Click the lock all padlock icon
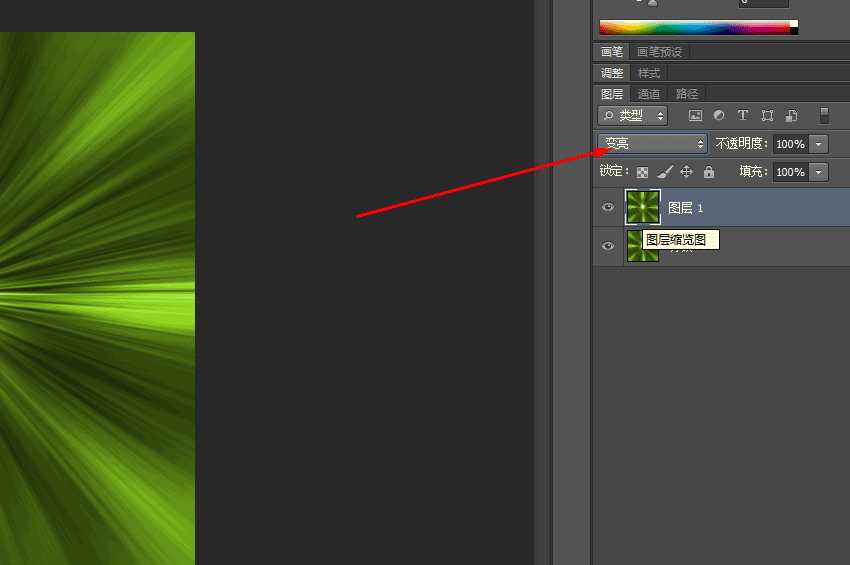The image size is (850, 565). 709,172
